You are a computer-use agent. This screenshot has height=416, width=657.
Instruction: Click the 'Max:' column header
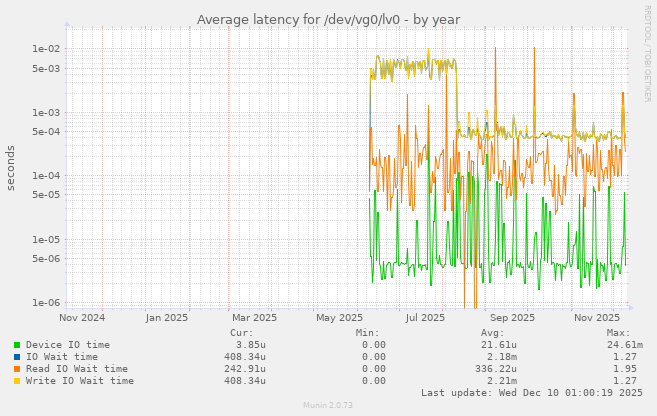click(x=618, y=333)
